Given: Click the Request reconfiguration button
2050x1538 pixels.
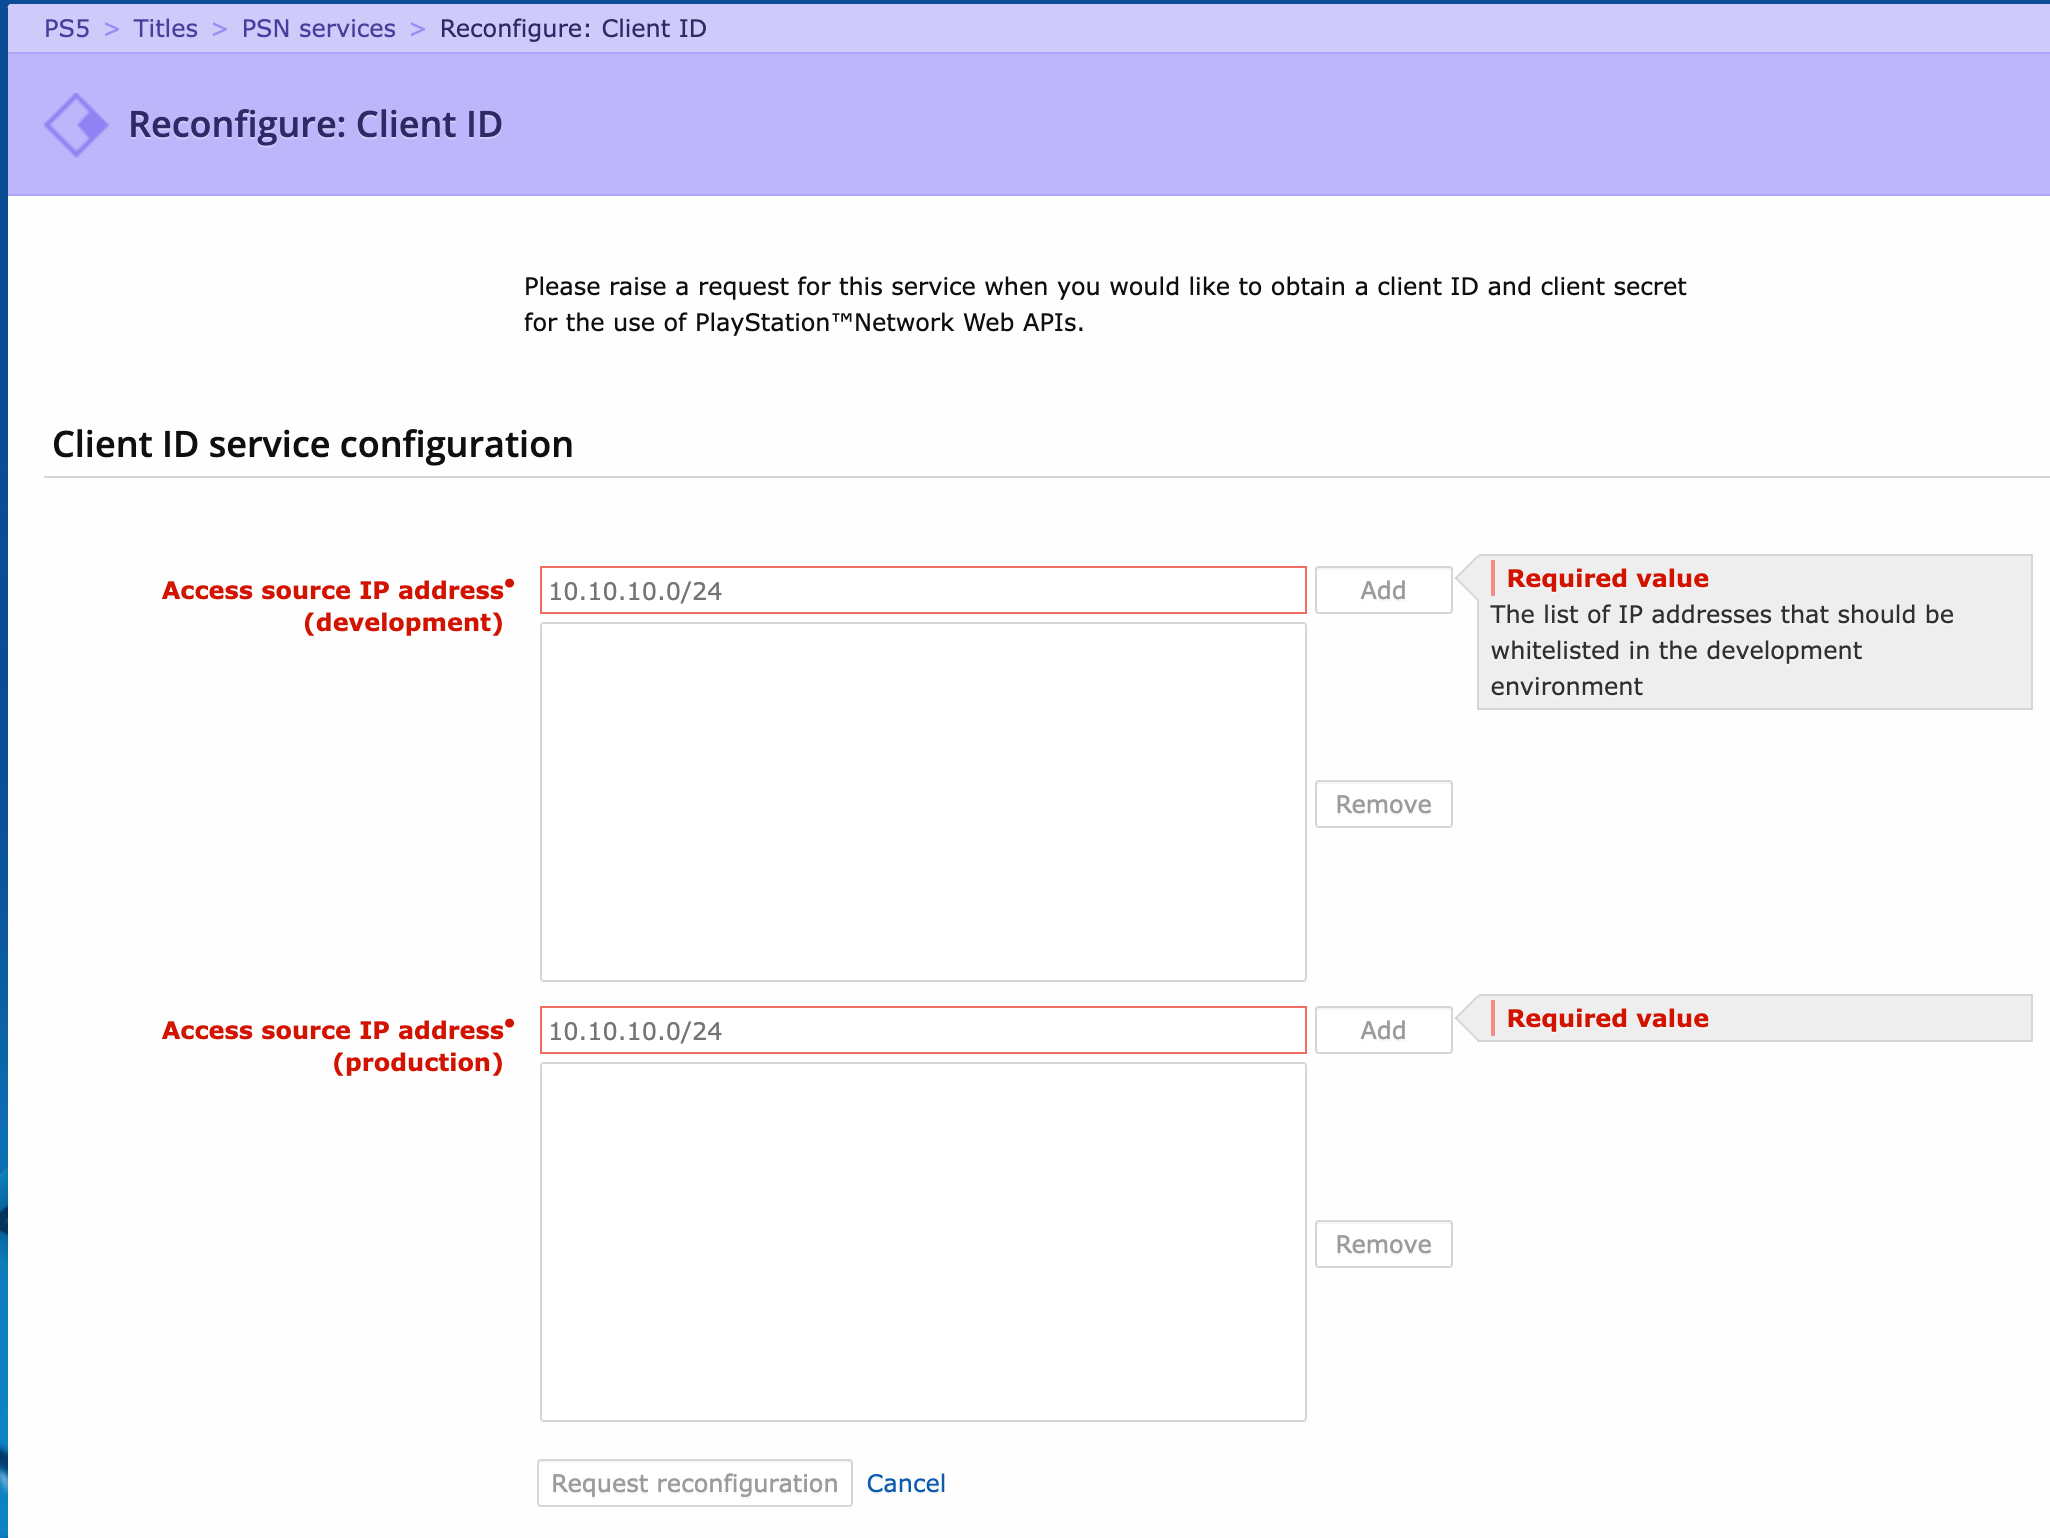Looking at the screenshot, I should pyautogui.click(x=695, y=1483).
